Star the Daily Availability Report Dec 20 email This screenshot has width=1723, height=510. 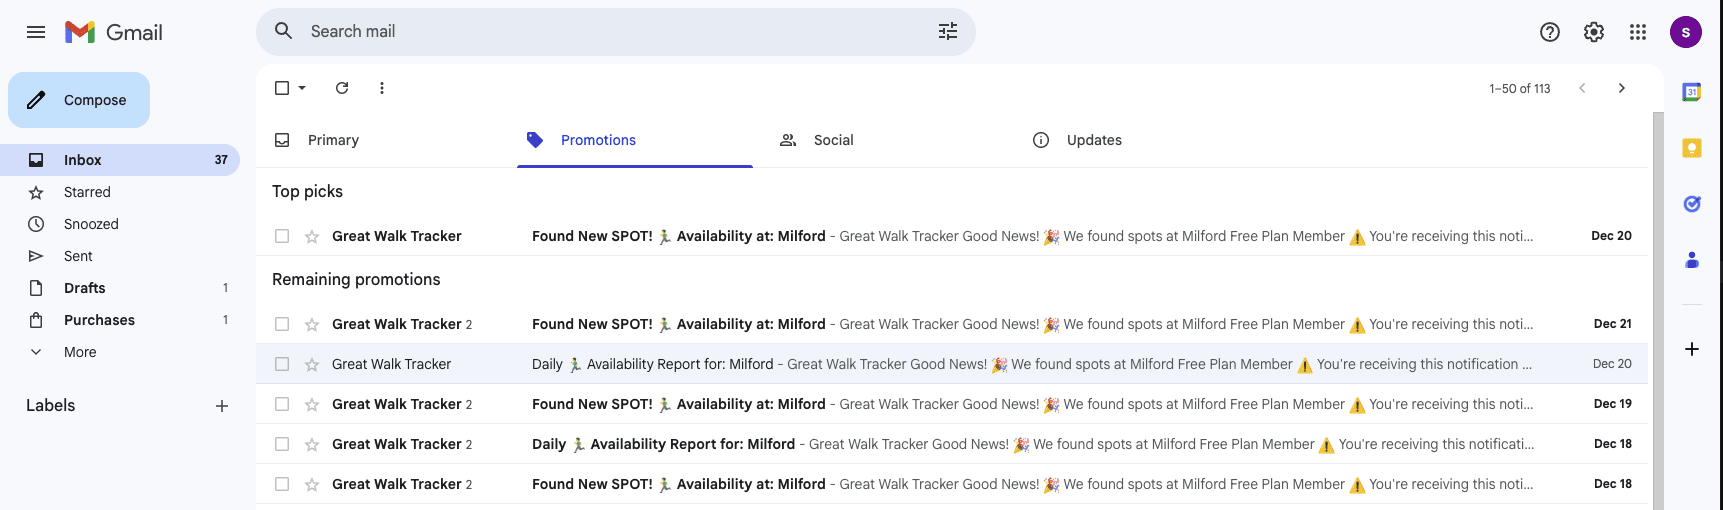click(312, 365)
